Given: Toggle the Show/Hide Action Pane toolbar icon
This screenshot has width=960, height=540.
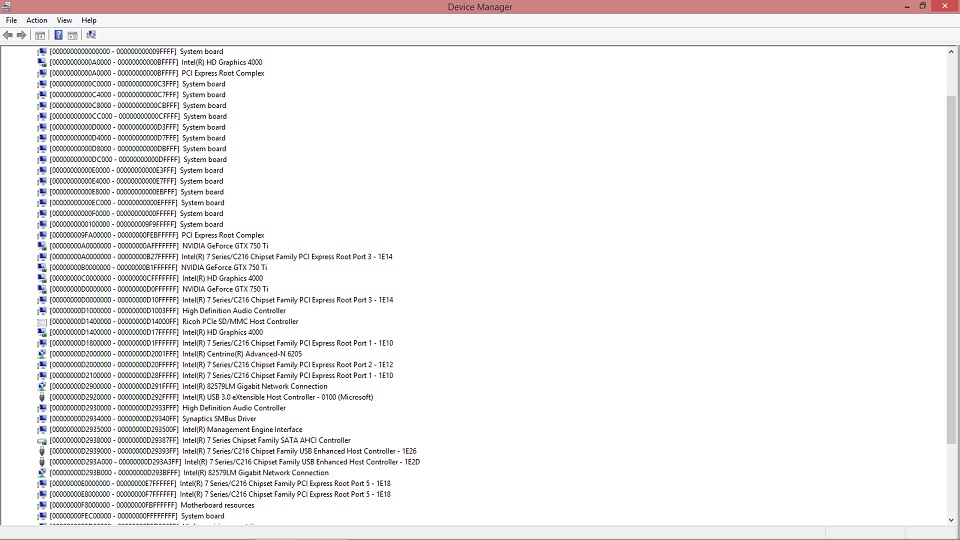Looking at the screenshot, I should 73,35.
